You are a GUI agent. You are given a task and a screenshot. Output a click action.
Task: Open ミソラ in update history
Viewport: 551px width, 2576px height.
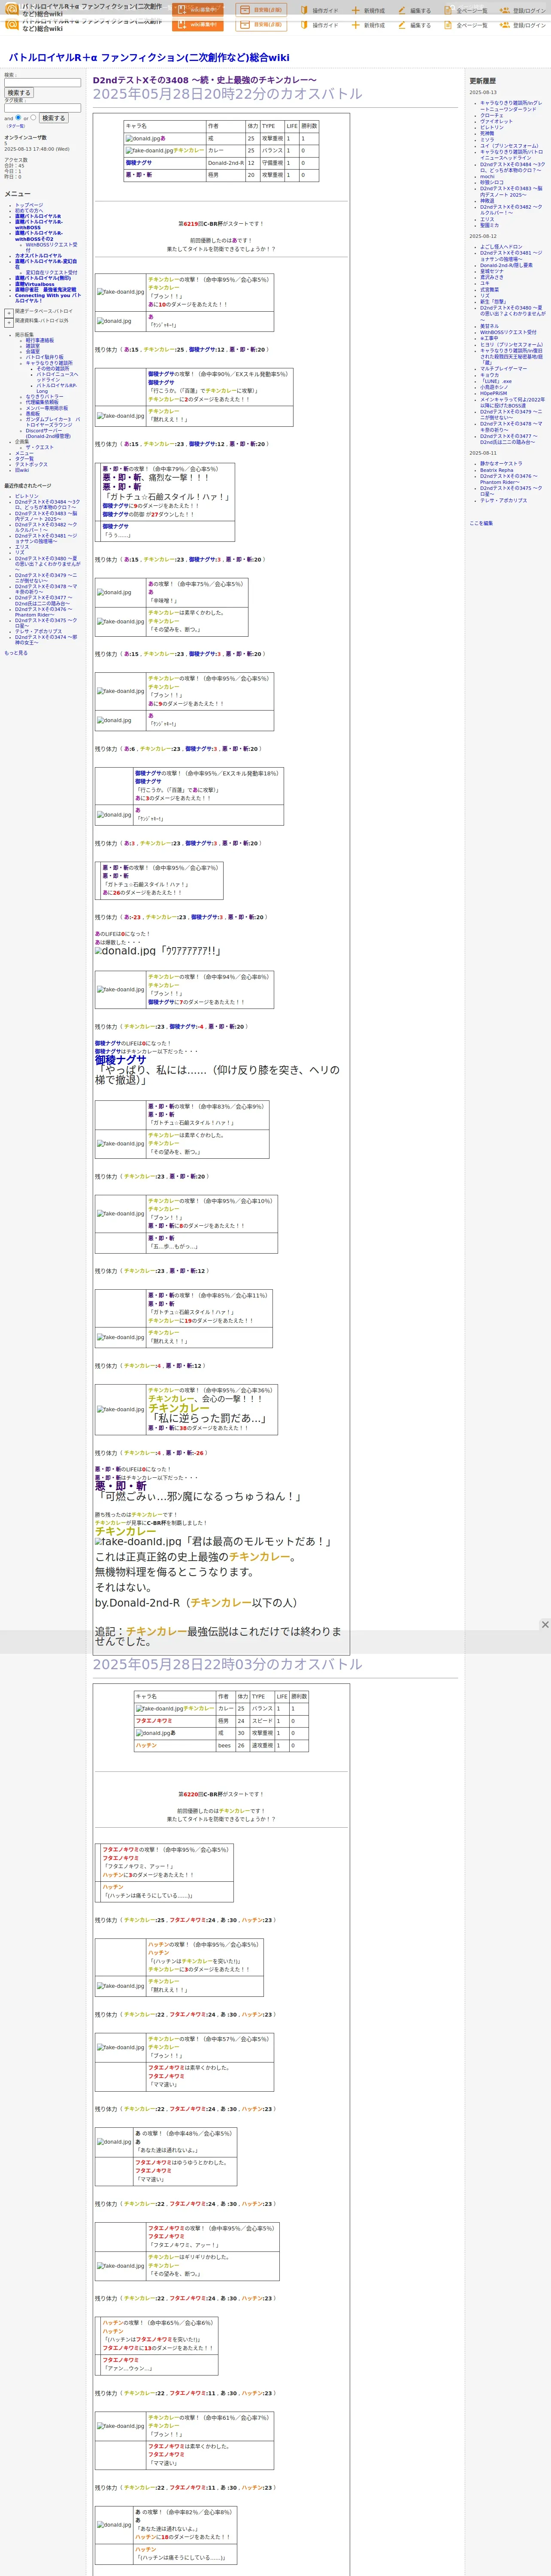(487, 139)
